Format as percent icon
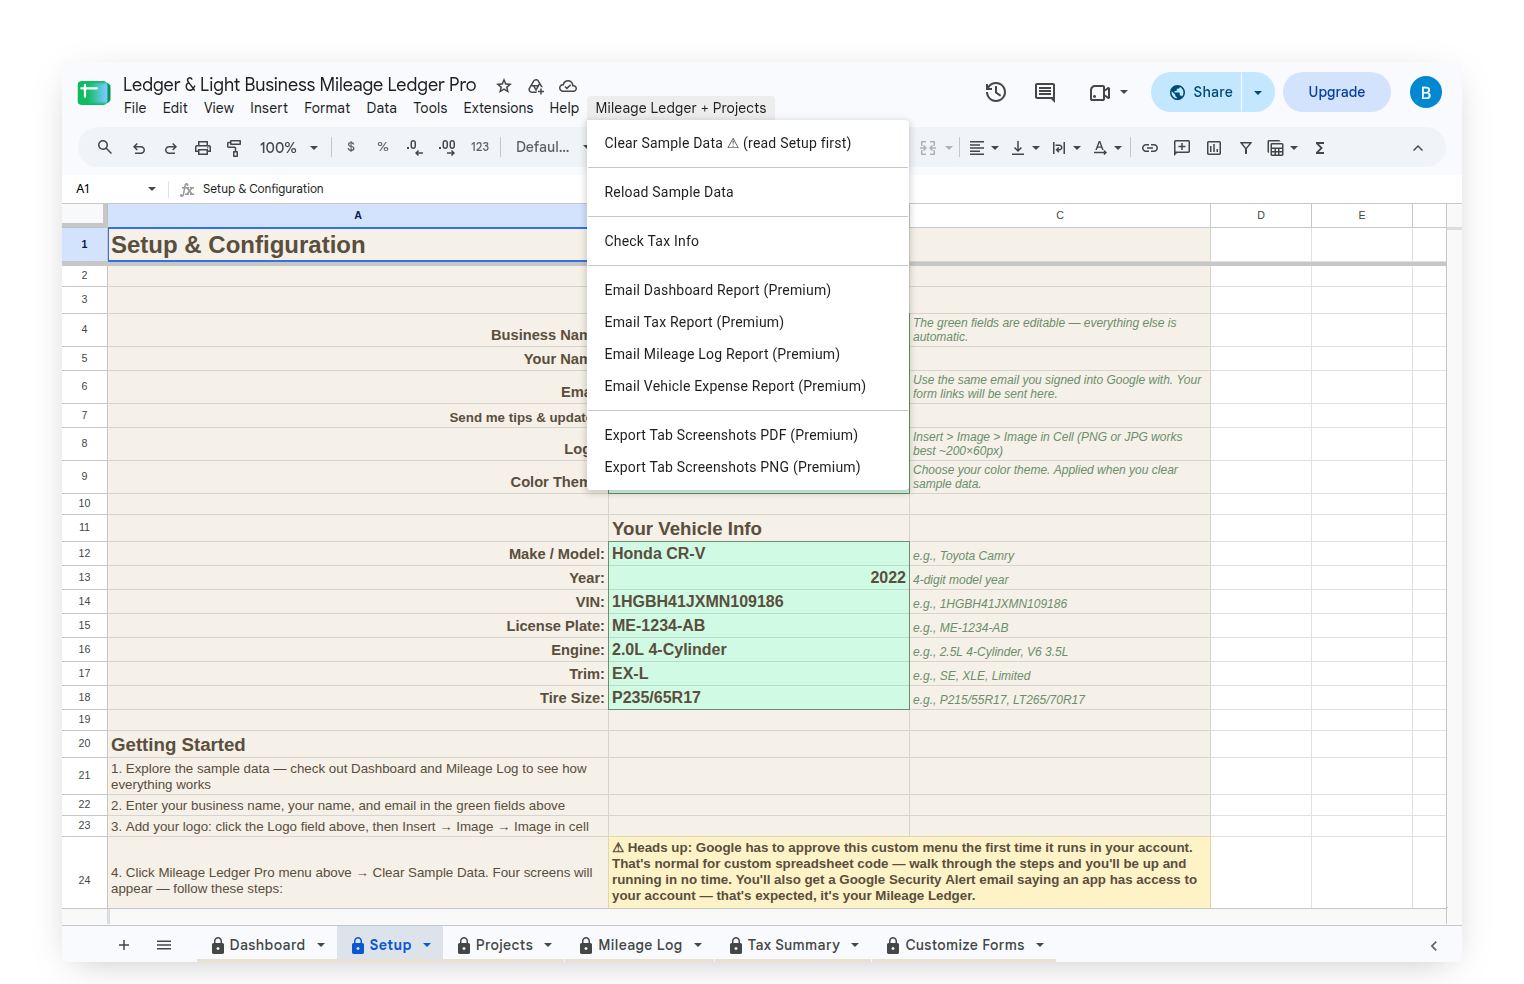 tap(383, 147)
